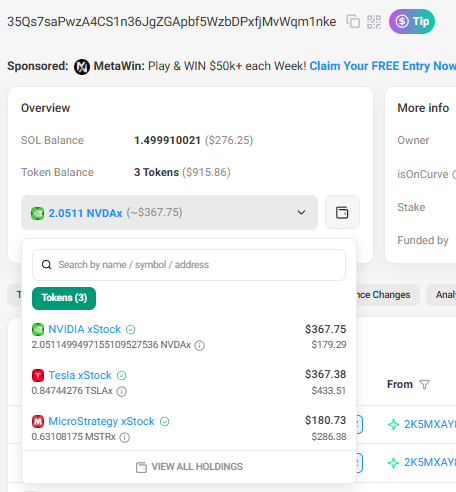Click the SOL Balance 1.499910021 value
The width and height of the screenshot is (456, 492).
167,140
